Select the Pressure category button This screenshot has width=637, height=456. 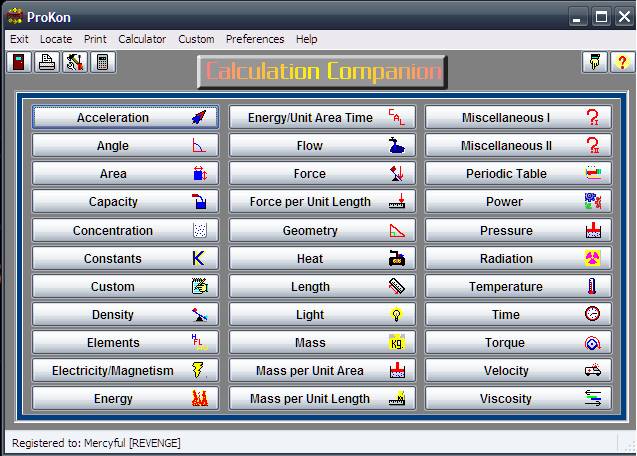tap(518, 230)
